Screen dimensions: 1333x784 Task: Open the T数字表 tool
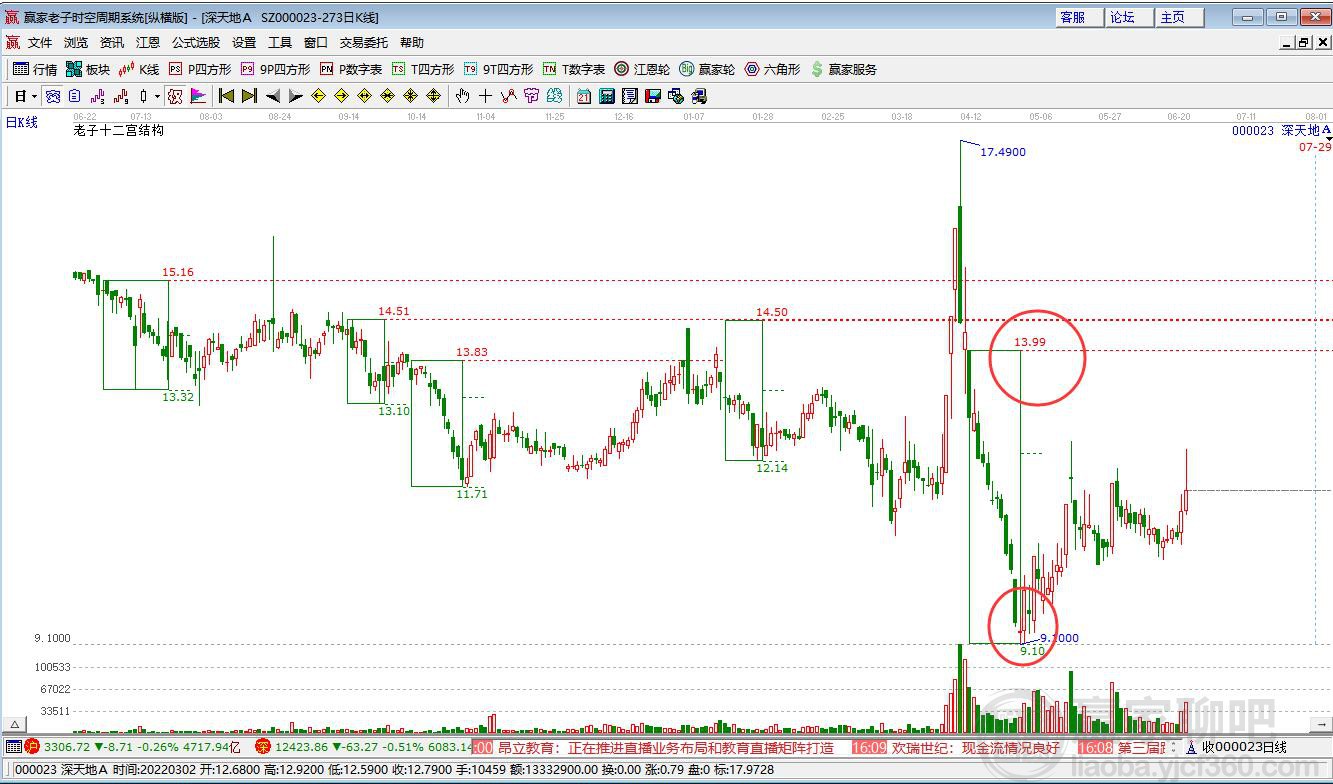(574, 69)
